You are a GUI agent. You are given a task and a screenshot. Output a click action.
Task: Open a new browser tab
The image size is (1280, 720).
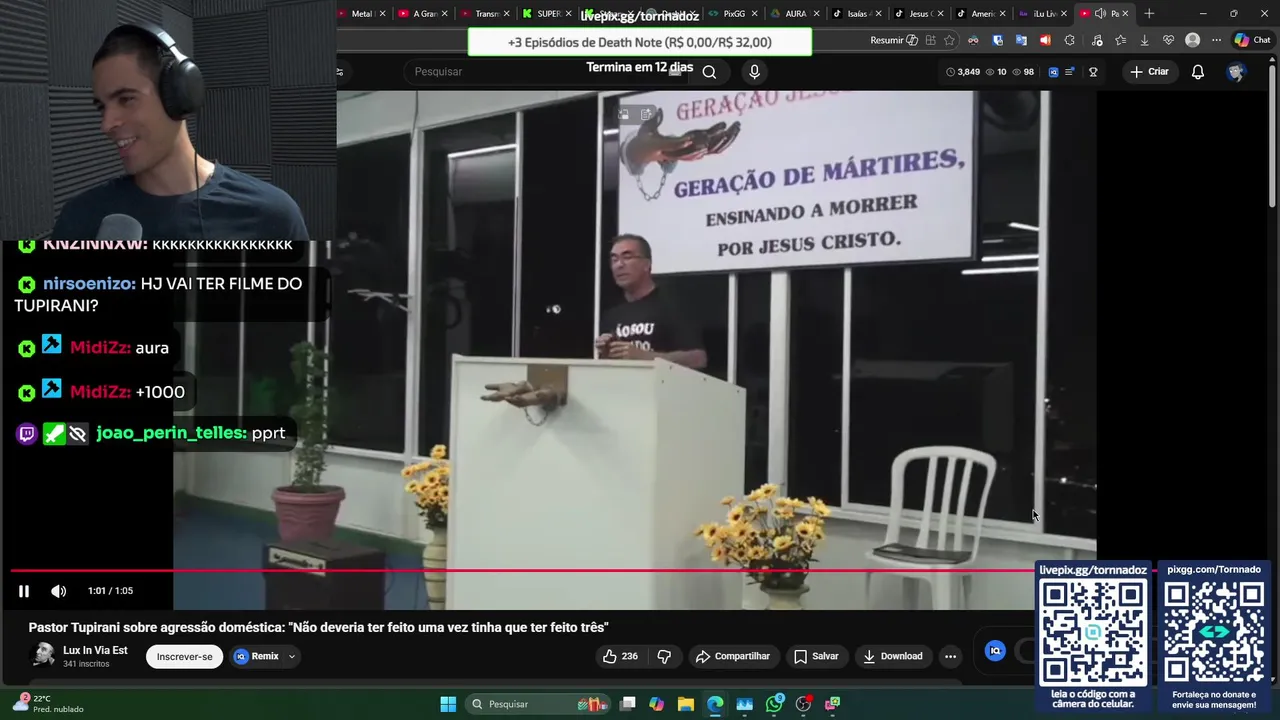pyautogui.click(x=1149, y=13)
